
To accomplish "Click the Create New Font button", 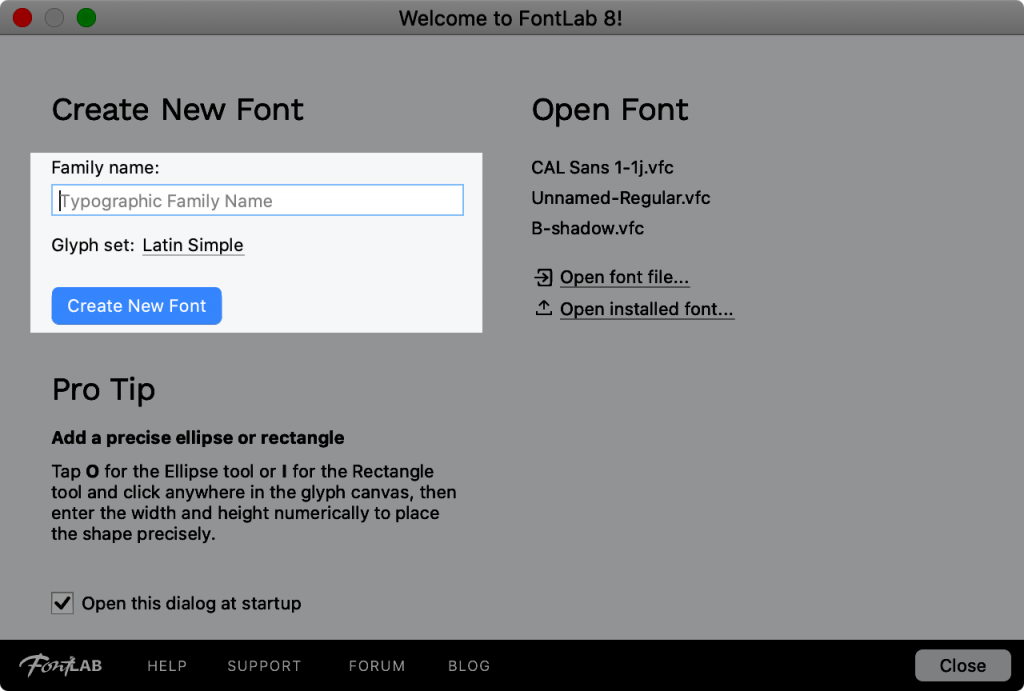I will (x=136, y=306).
